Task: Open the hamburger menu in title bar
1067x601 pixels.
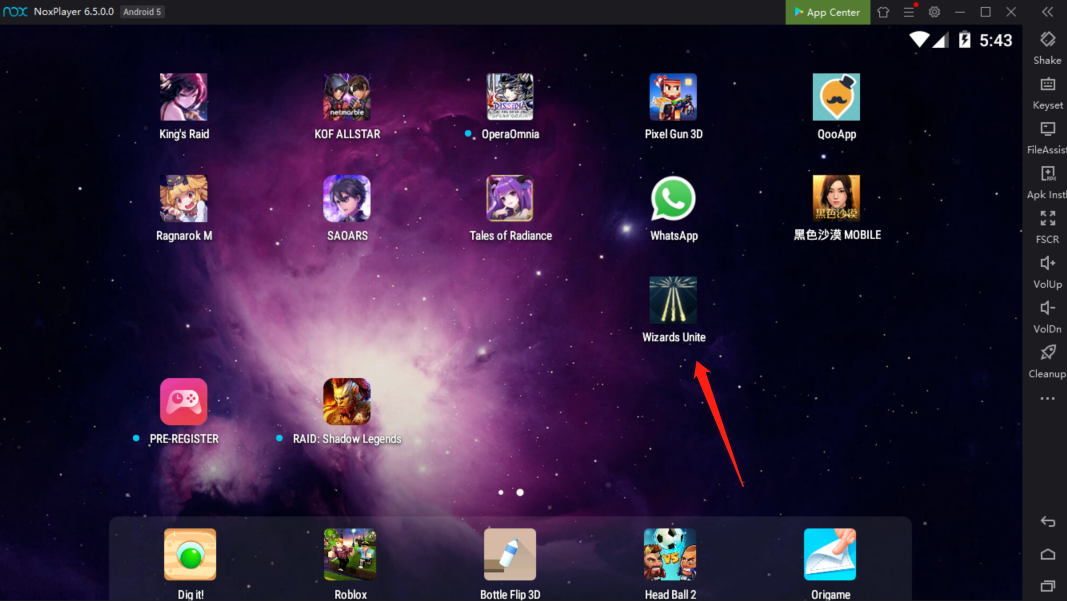Action: [908, 12]
